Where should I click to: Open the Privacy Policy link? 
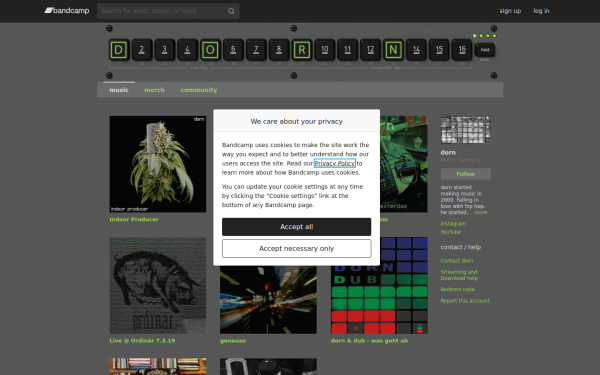coord(335,163)
